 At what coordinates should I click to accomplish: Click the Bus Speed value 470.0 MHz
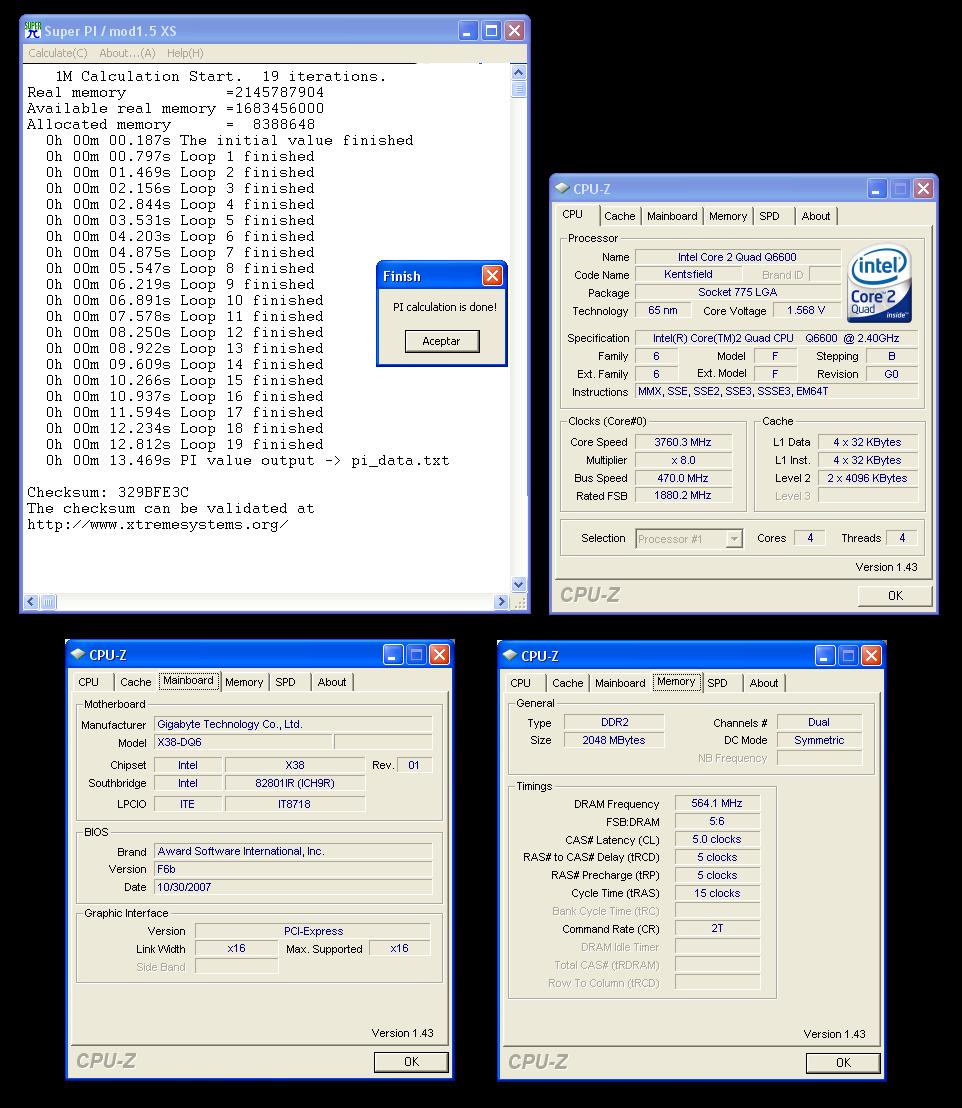tap(683, 478)
